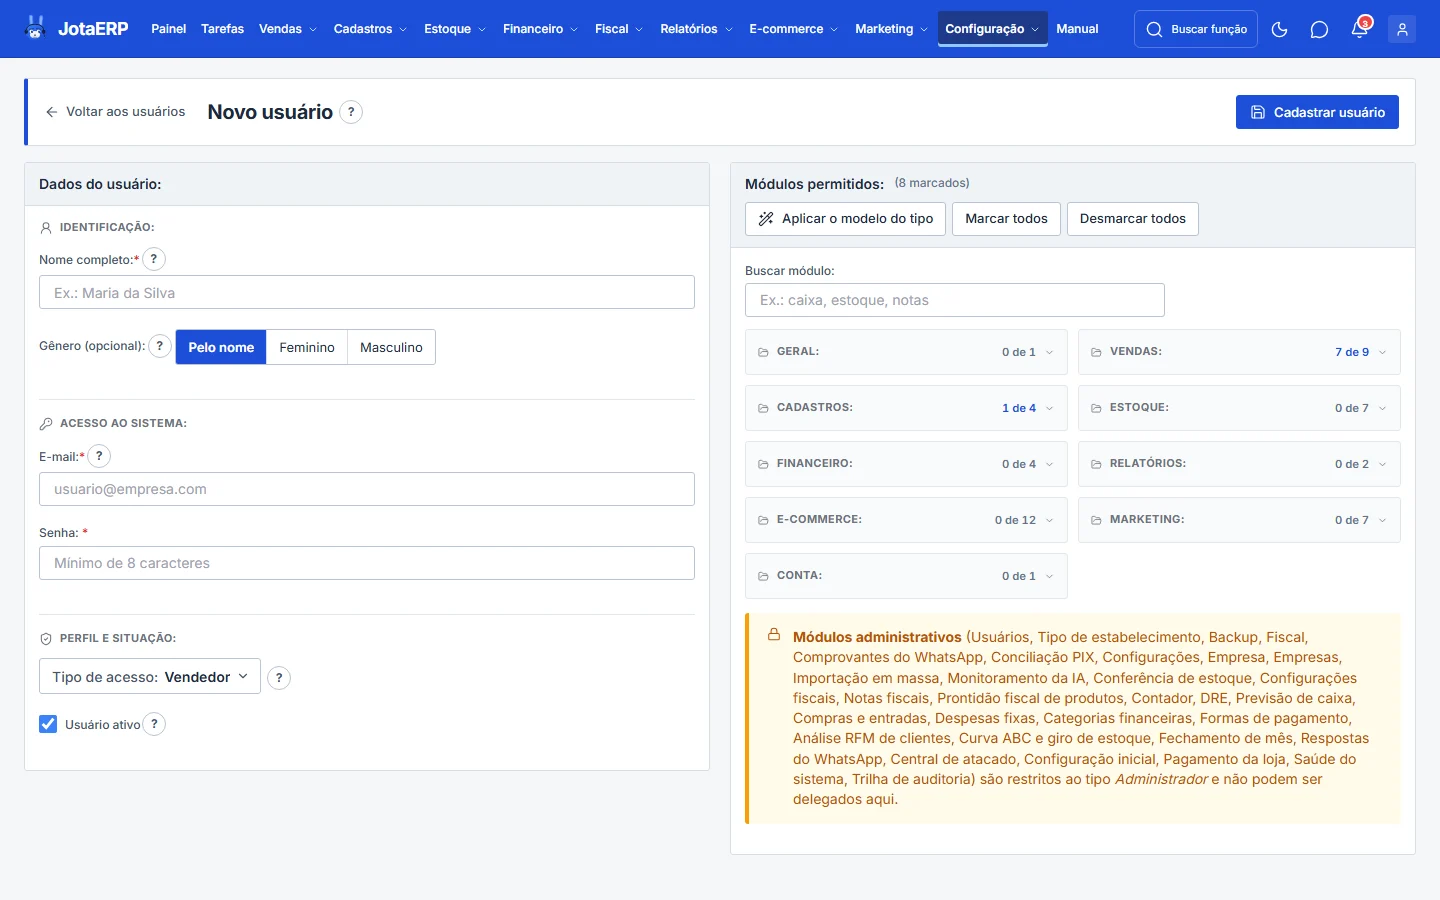The width and height of the screenshot is (1440, 900).
Task: Click the VENDAS module folder icon
Action: (1096, 352)
